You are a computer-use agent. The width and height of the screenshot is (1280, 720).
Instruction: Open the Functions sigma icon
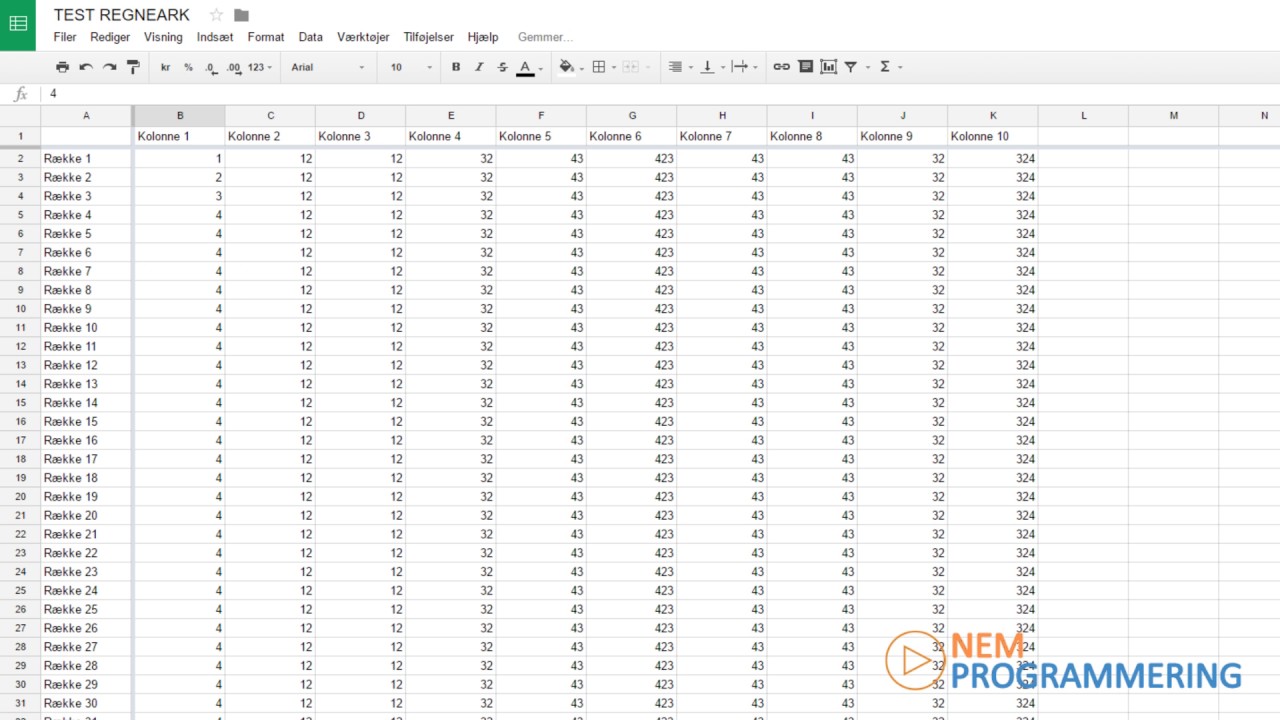pos(885,67)
